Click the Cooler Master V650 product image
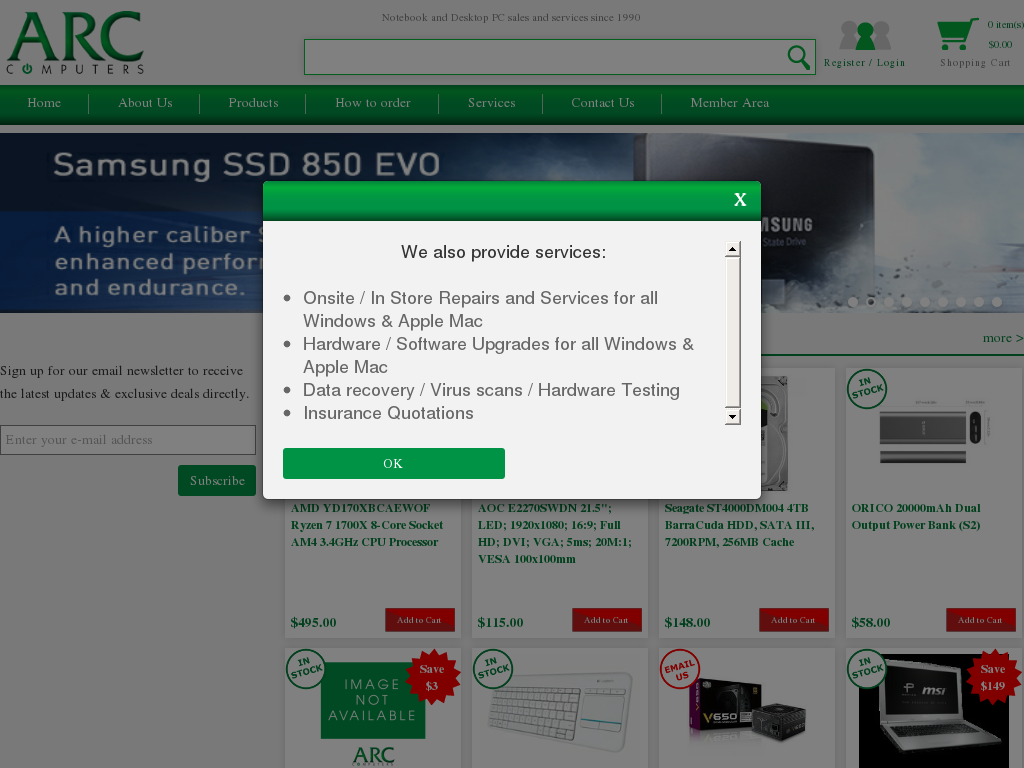This screenshot has width=1024, height=768. click(x=748, y=713)
